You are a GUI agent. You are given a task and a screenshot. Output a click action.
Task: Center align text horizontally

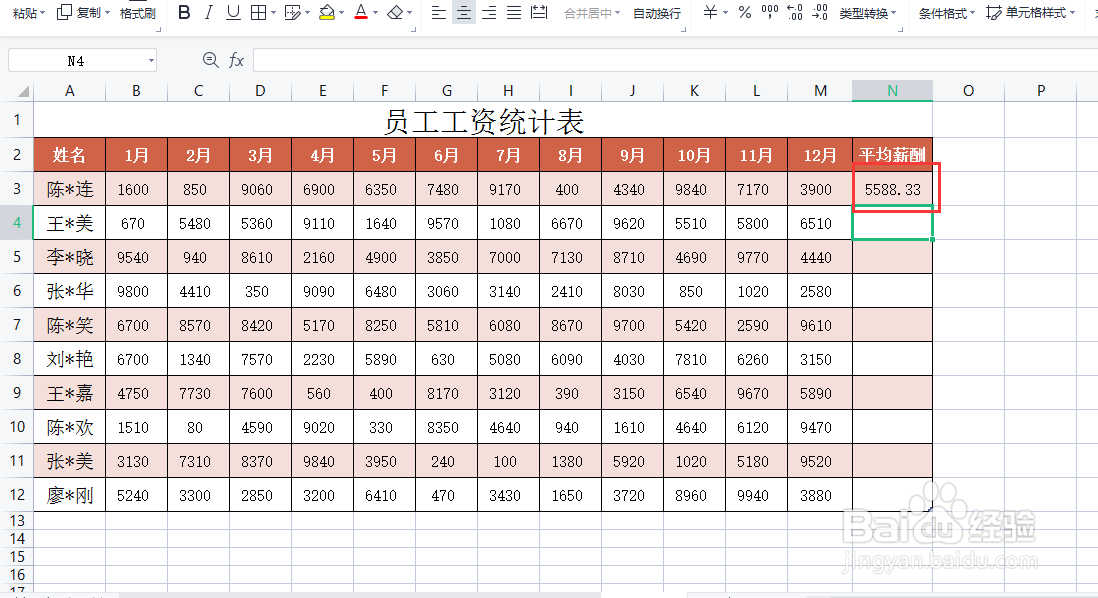464,13
